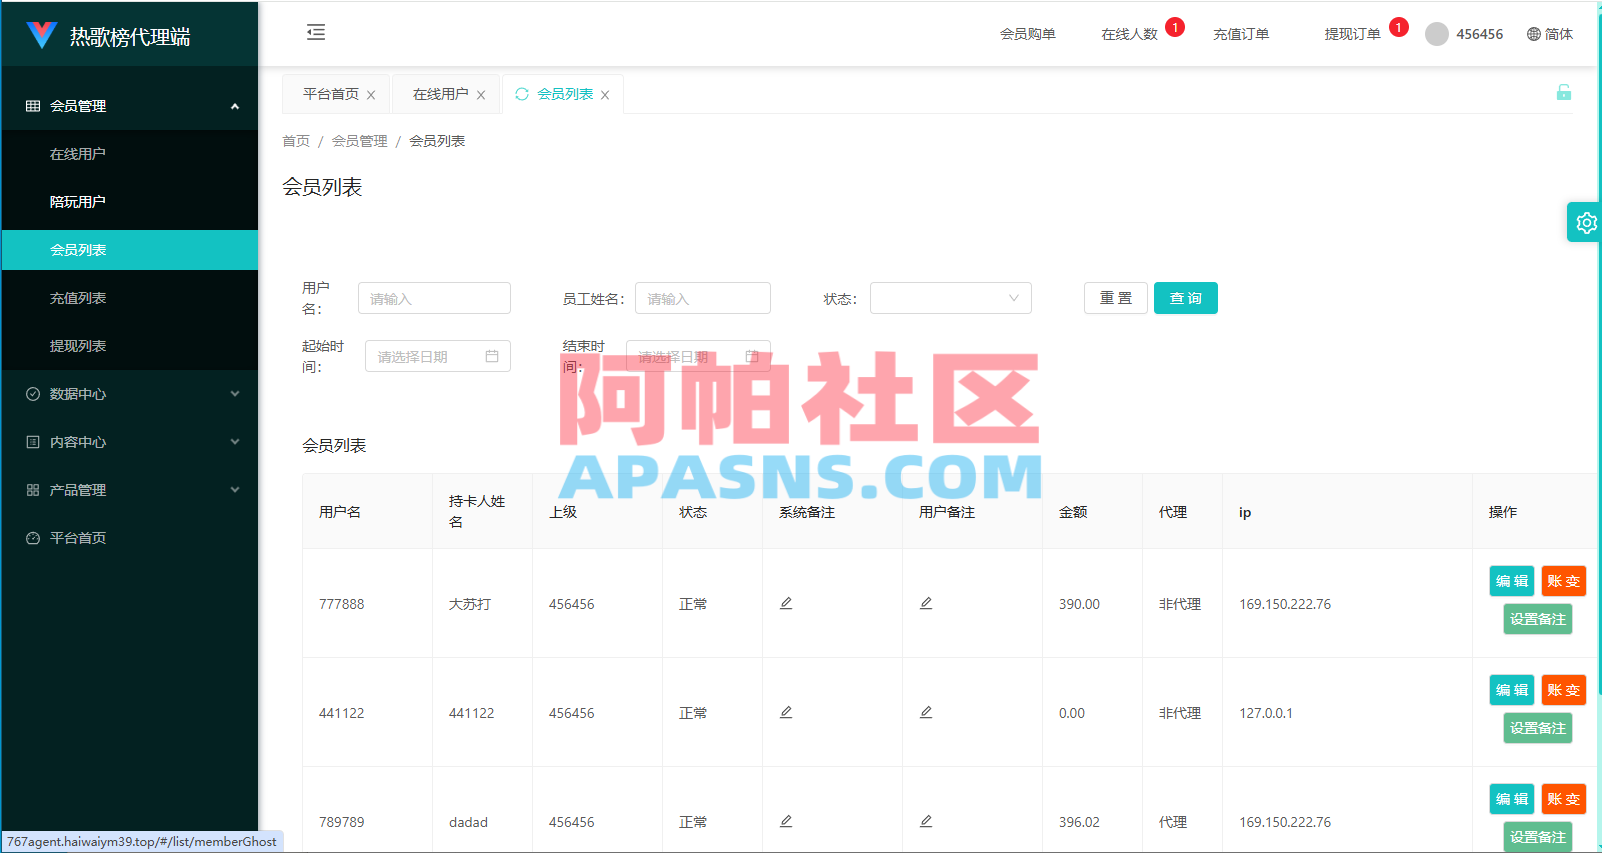Edit system remark for user 789789
Screen dimensions: 1602x853
[786, 821]
